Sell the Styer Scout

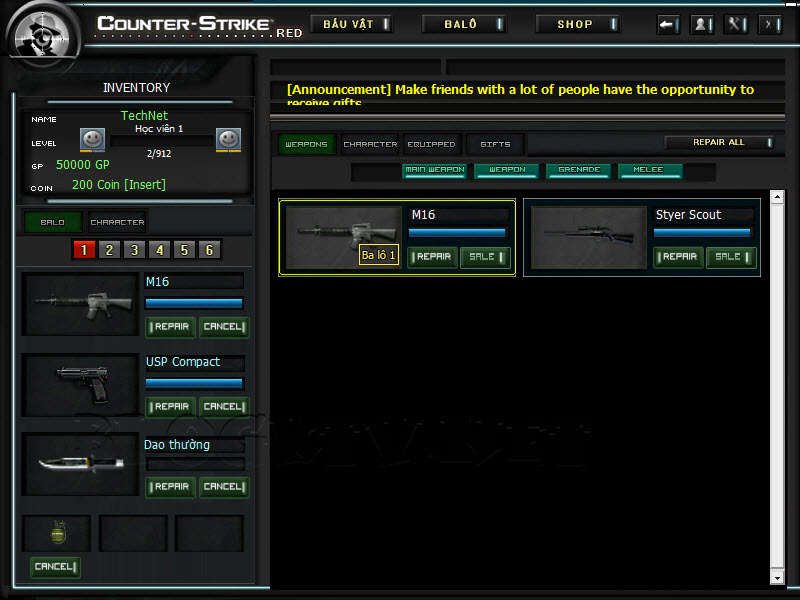point(731,257)
